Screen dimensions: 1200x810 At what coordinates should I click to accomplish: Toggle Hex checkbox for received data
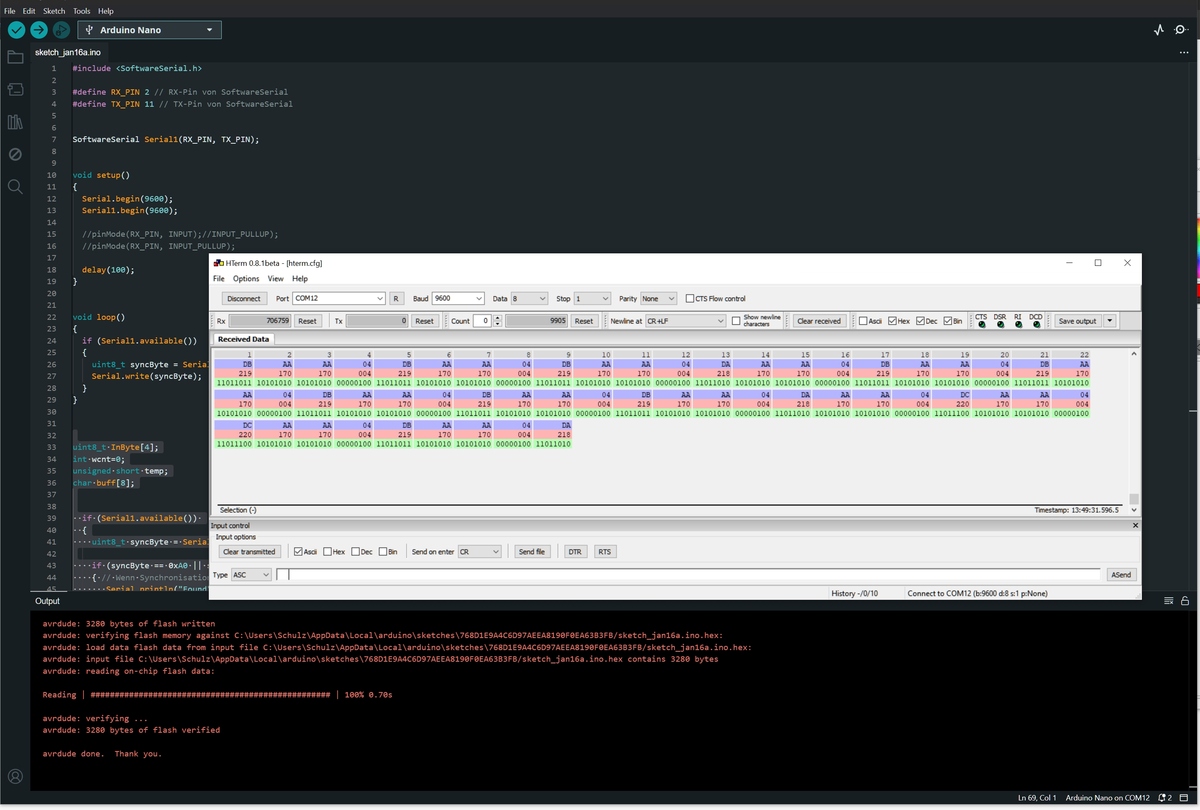pyautogui.click(x=892, y=321)
